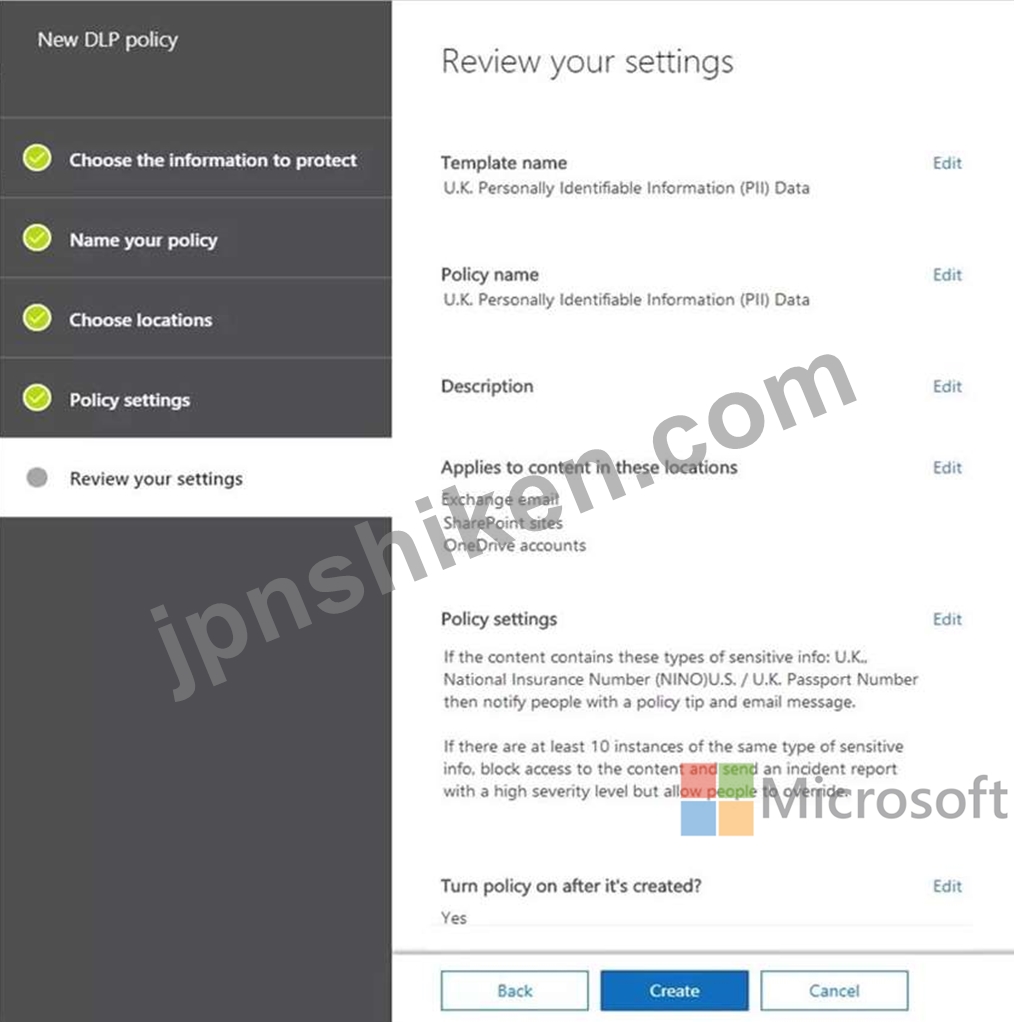This screenshot has width=1014, height=1022.
Task: Click Create to create the DLP policy
Action: pyautogui.click(x=674, y=991)
